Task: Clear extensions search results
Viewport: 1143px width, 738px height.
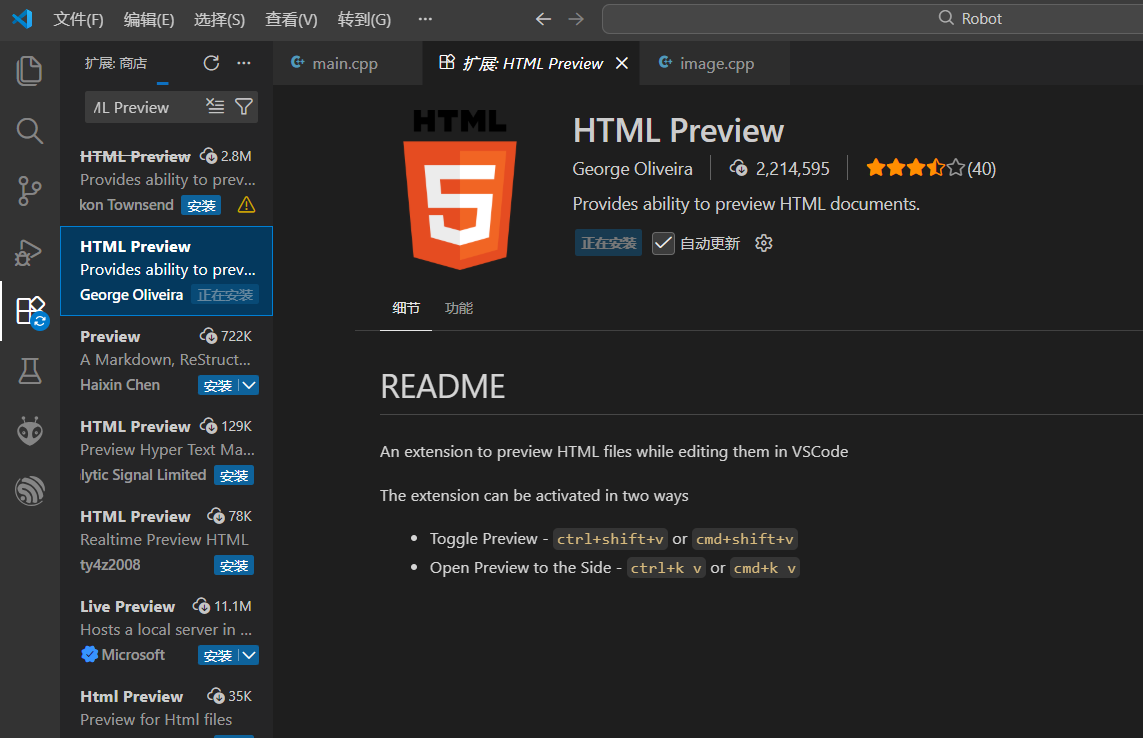Action: (x=215, y=106)
